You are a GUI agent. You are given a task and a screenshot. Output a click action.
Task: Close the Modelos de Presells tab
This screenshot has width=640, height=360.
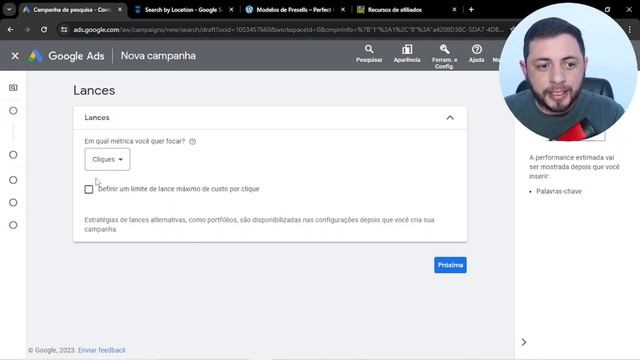click(x=343, y=9)
